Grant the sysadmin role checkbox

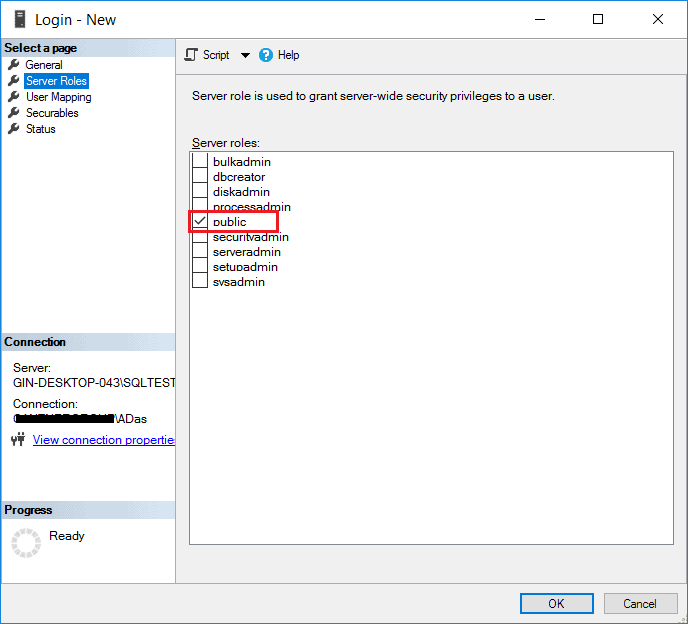[200, 281]
